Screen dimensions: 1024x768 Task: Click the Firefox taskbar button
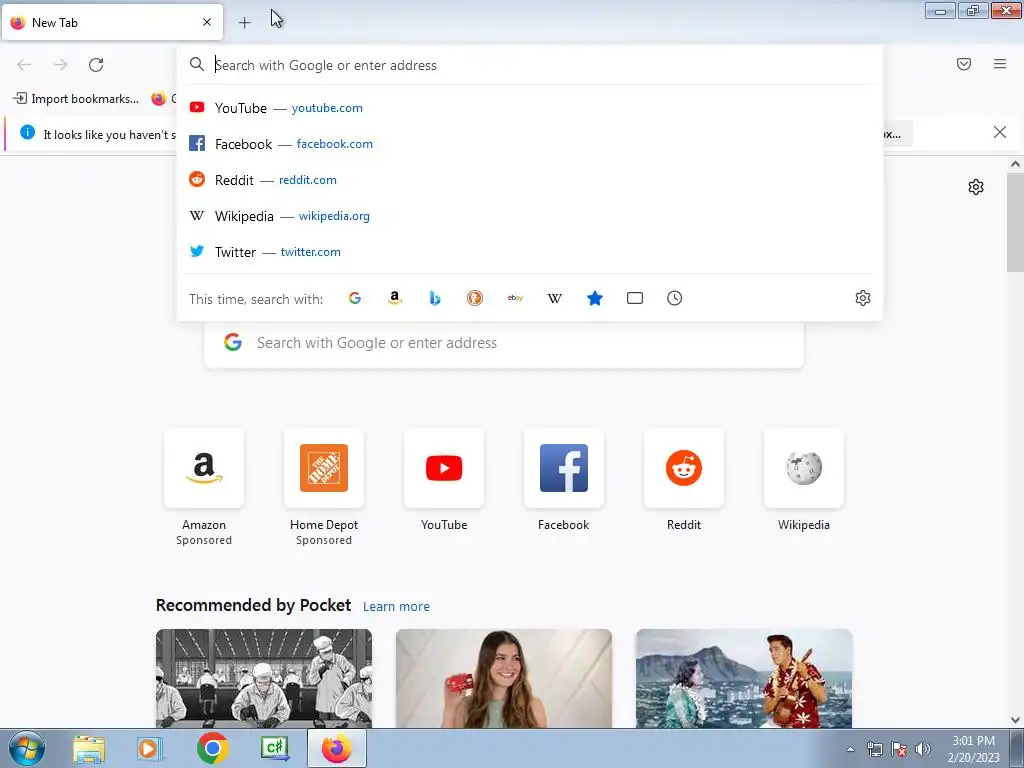click(x=337, y=749)
